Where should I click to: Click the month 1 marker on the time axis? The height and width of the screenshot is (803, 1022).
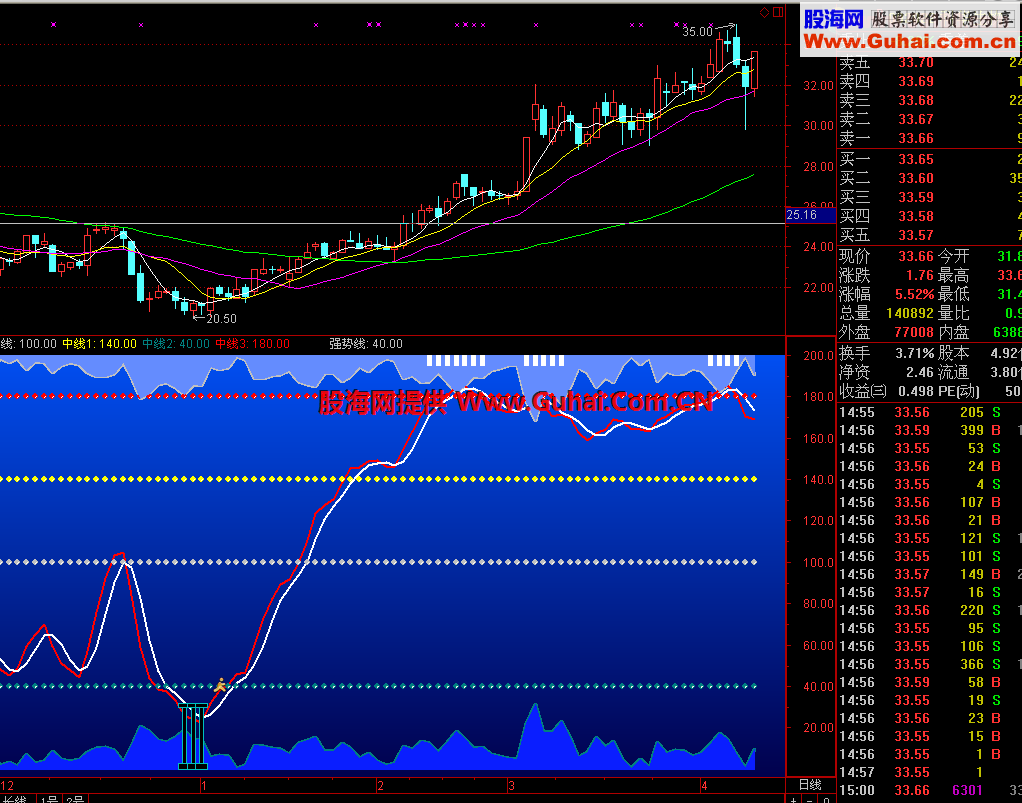pyautogui.click(x=204, y=785)
